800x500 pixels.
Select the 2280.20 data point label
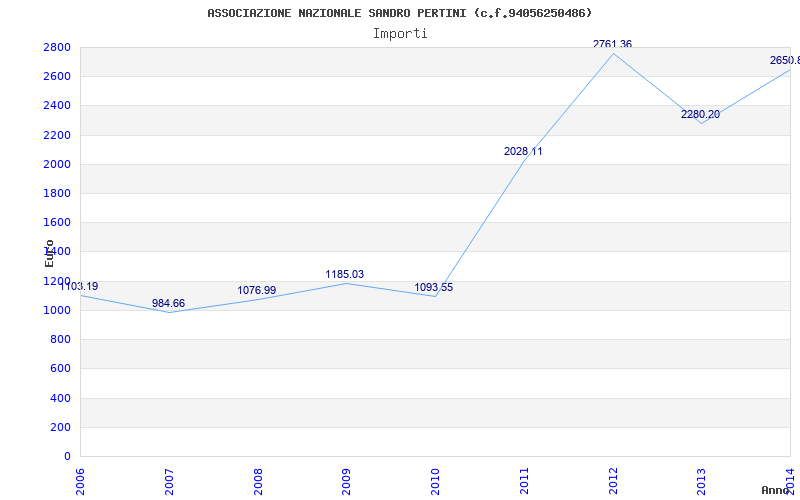point(701,114)
